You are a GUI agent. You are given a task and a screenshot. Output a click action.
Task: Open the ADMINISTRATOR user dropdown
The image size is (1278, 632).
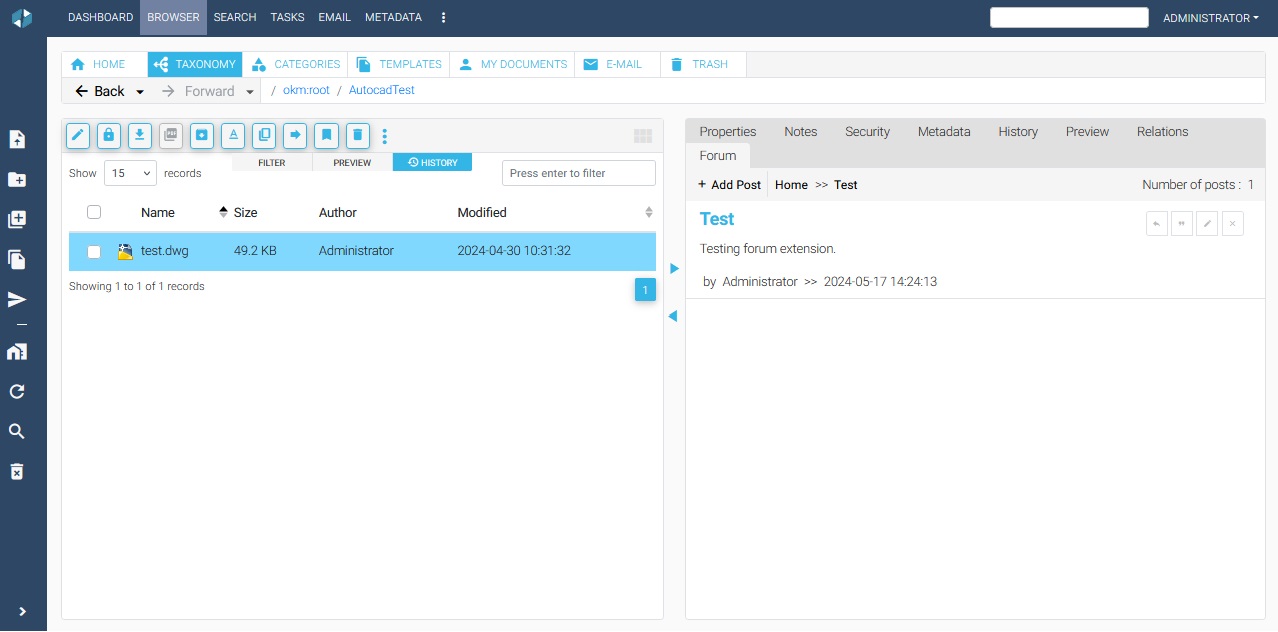1210,18
